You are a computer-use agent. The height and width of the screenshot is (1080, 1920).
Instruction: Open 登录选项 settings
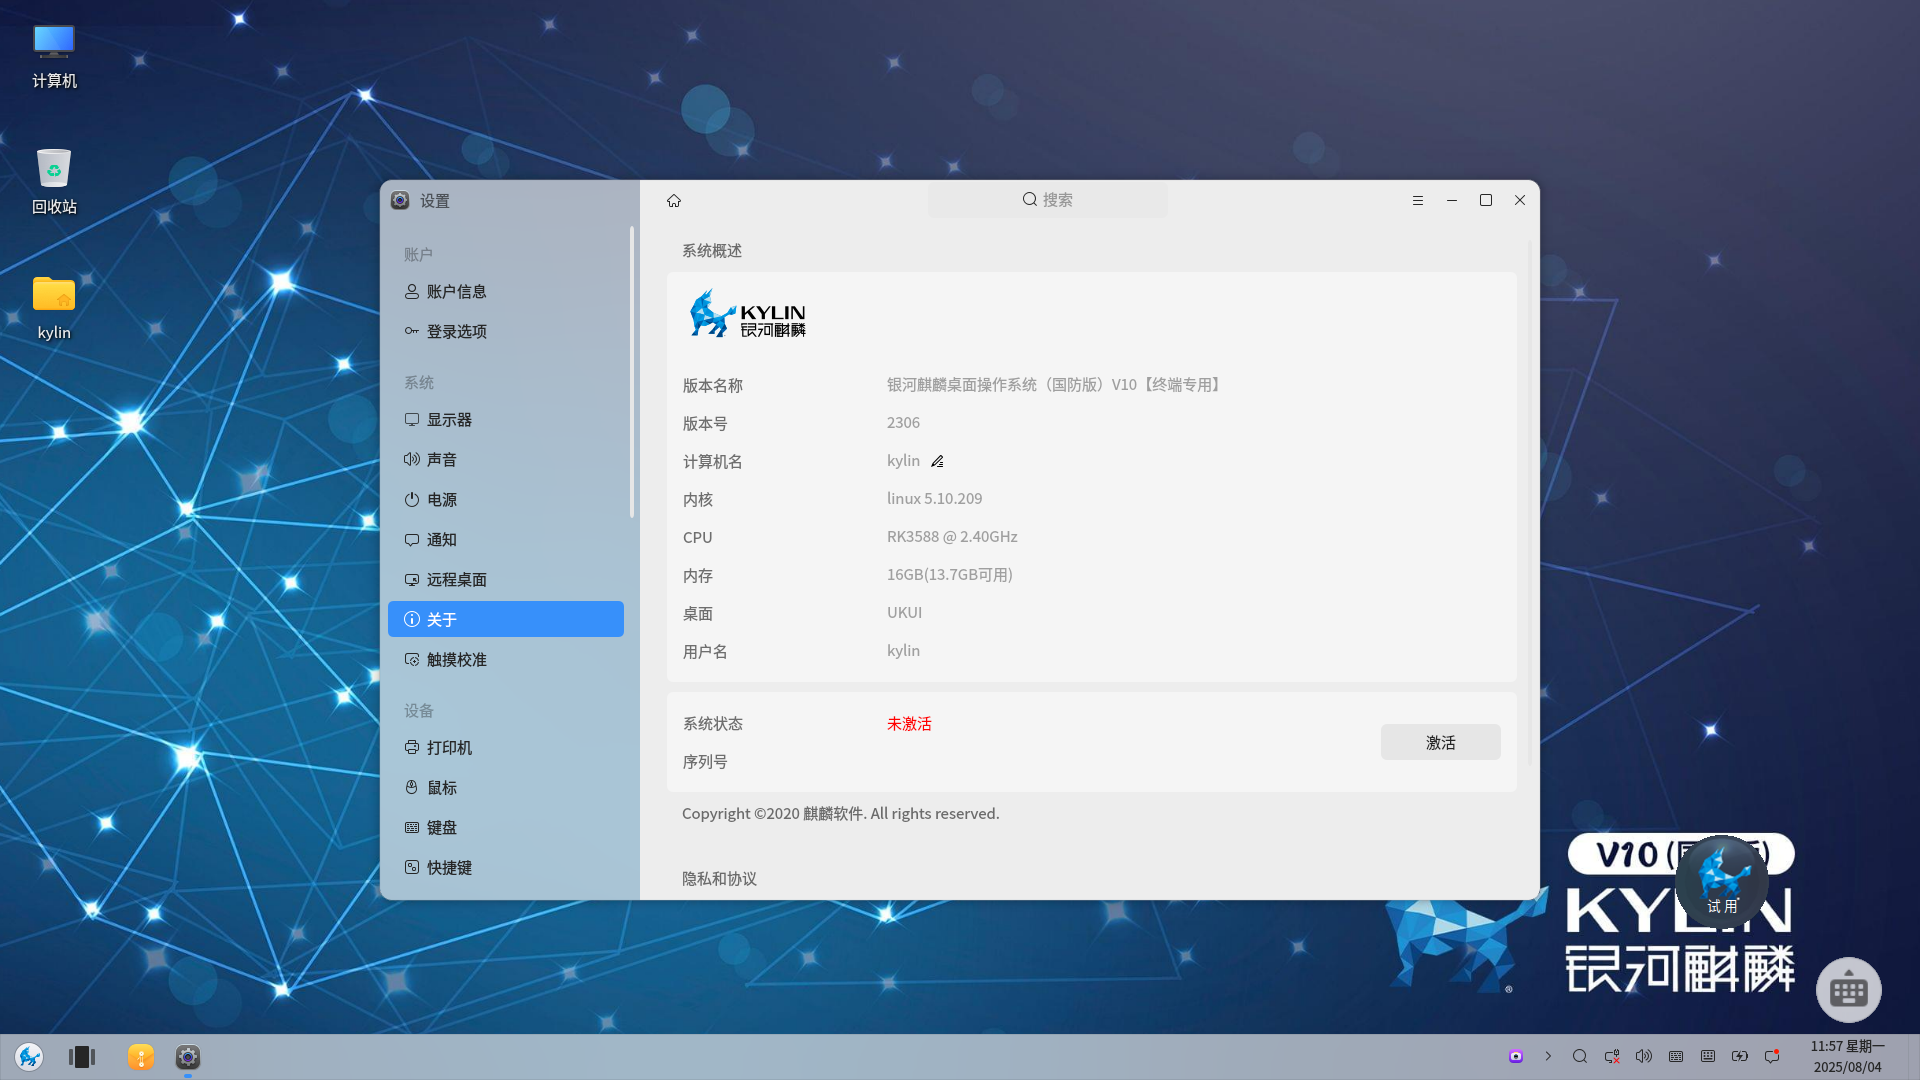(506, 331)
